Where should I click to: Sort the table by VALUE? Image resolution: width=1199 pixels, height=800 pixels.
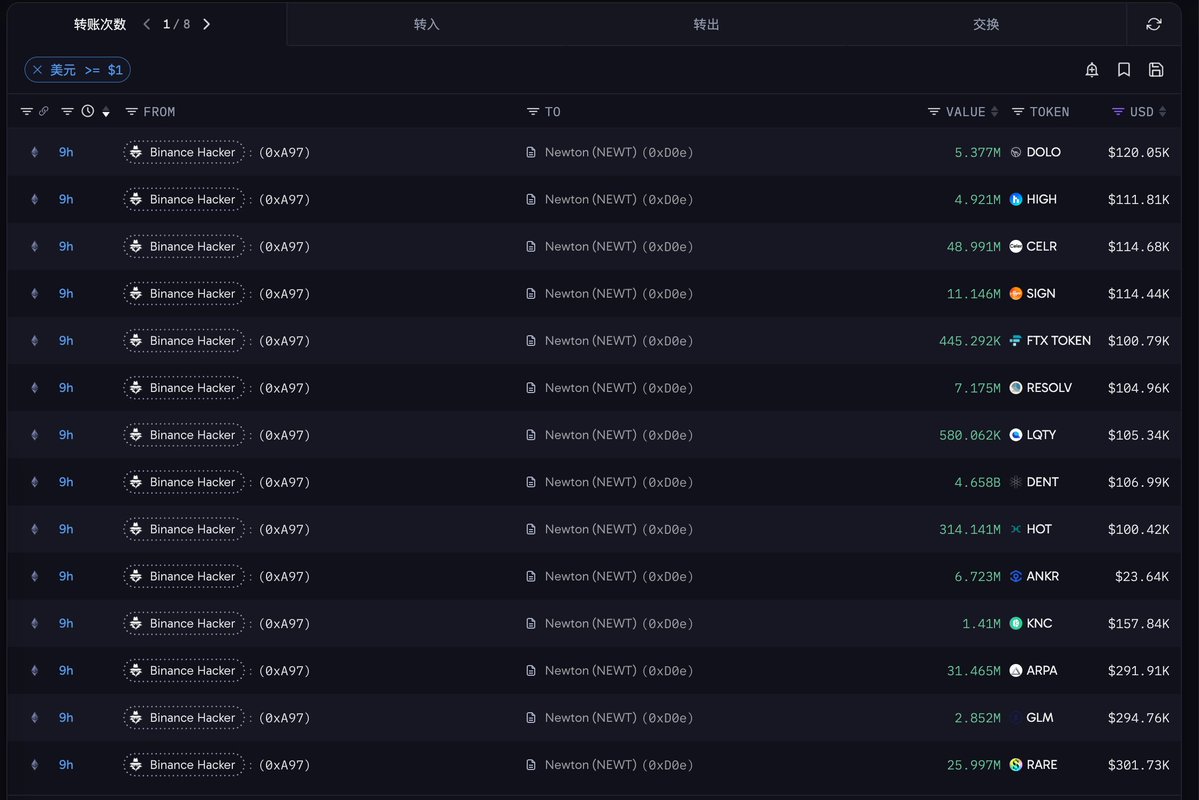(x=994, y=112)
